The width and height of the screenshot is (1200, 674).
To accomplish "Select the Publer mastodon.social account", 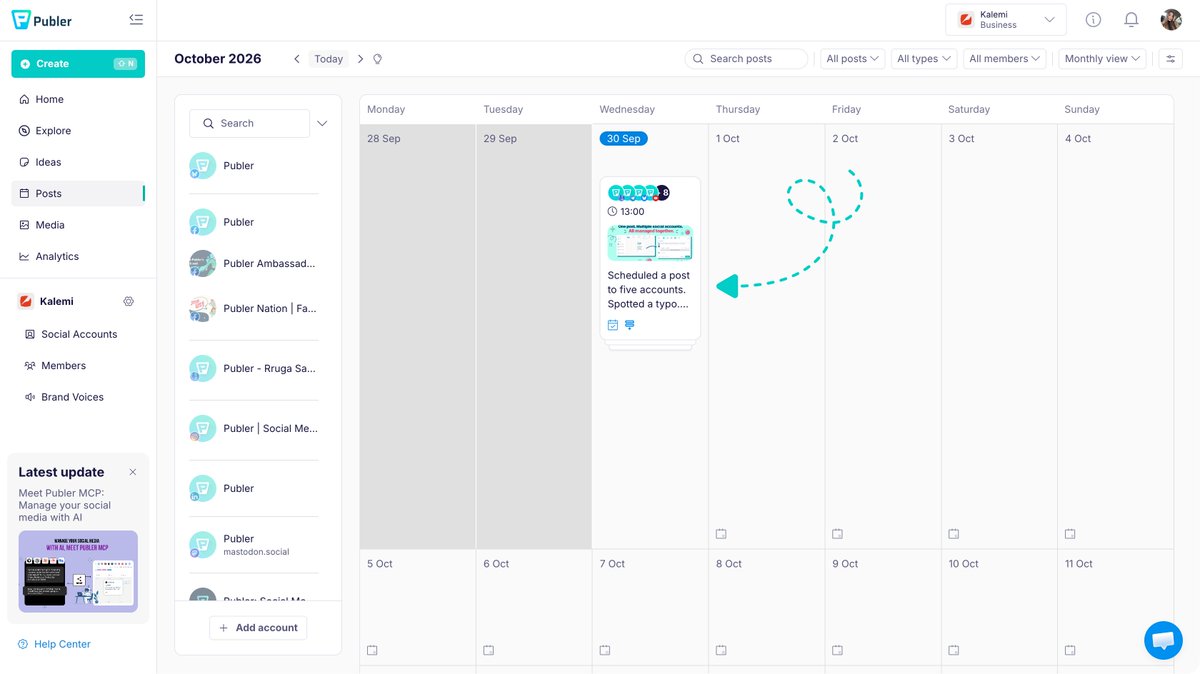I will coord(254,545).
